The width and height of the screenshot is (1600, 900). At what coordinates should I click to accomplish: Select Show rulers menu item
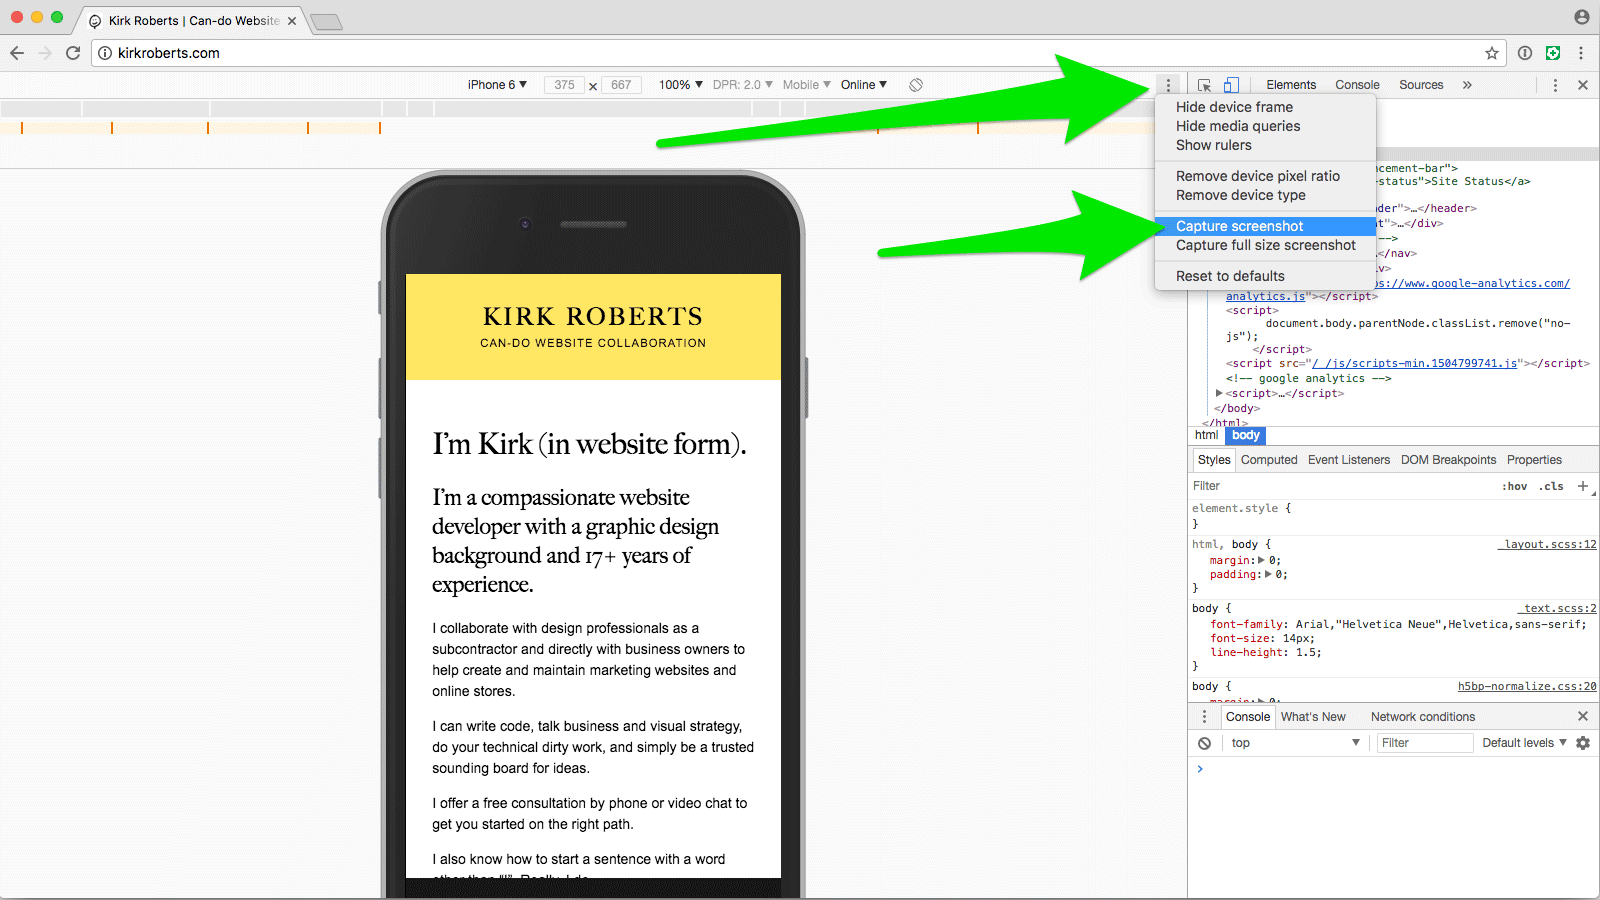pyautogui.click(x=1265, y=145)
